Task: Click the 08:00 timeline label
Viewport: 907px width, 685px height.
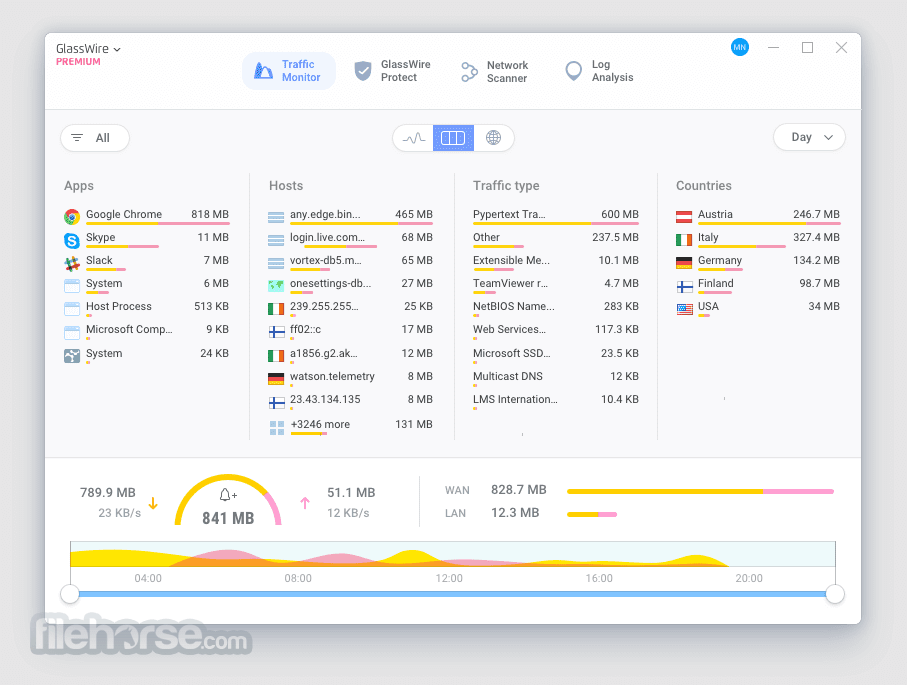Action: point(298,578)
